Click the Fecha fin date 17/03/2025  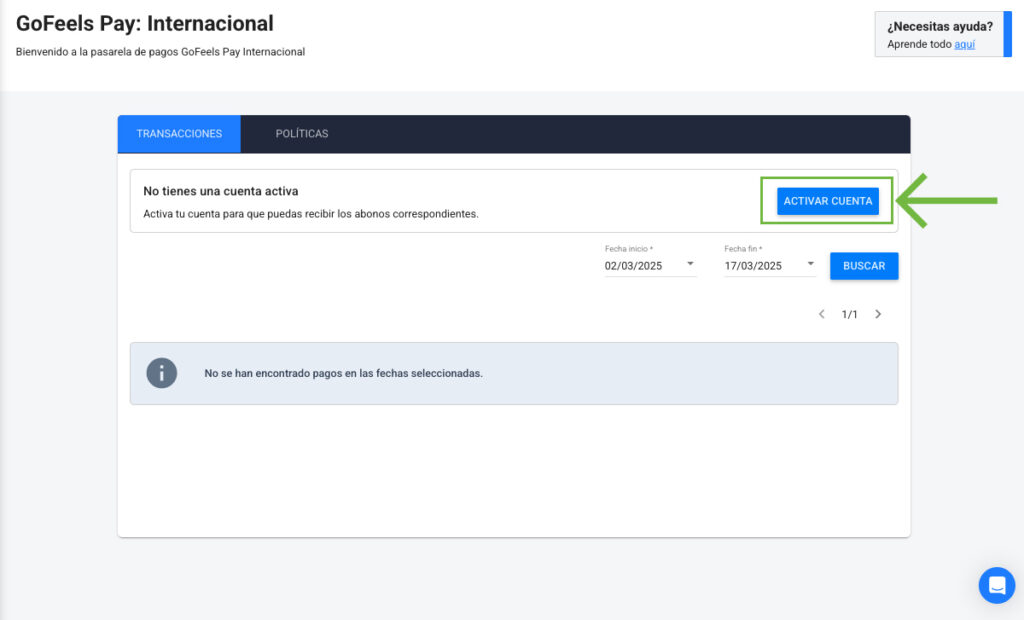[x=753, y=266]
